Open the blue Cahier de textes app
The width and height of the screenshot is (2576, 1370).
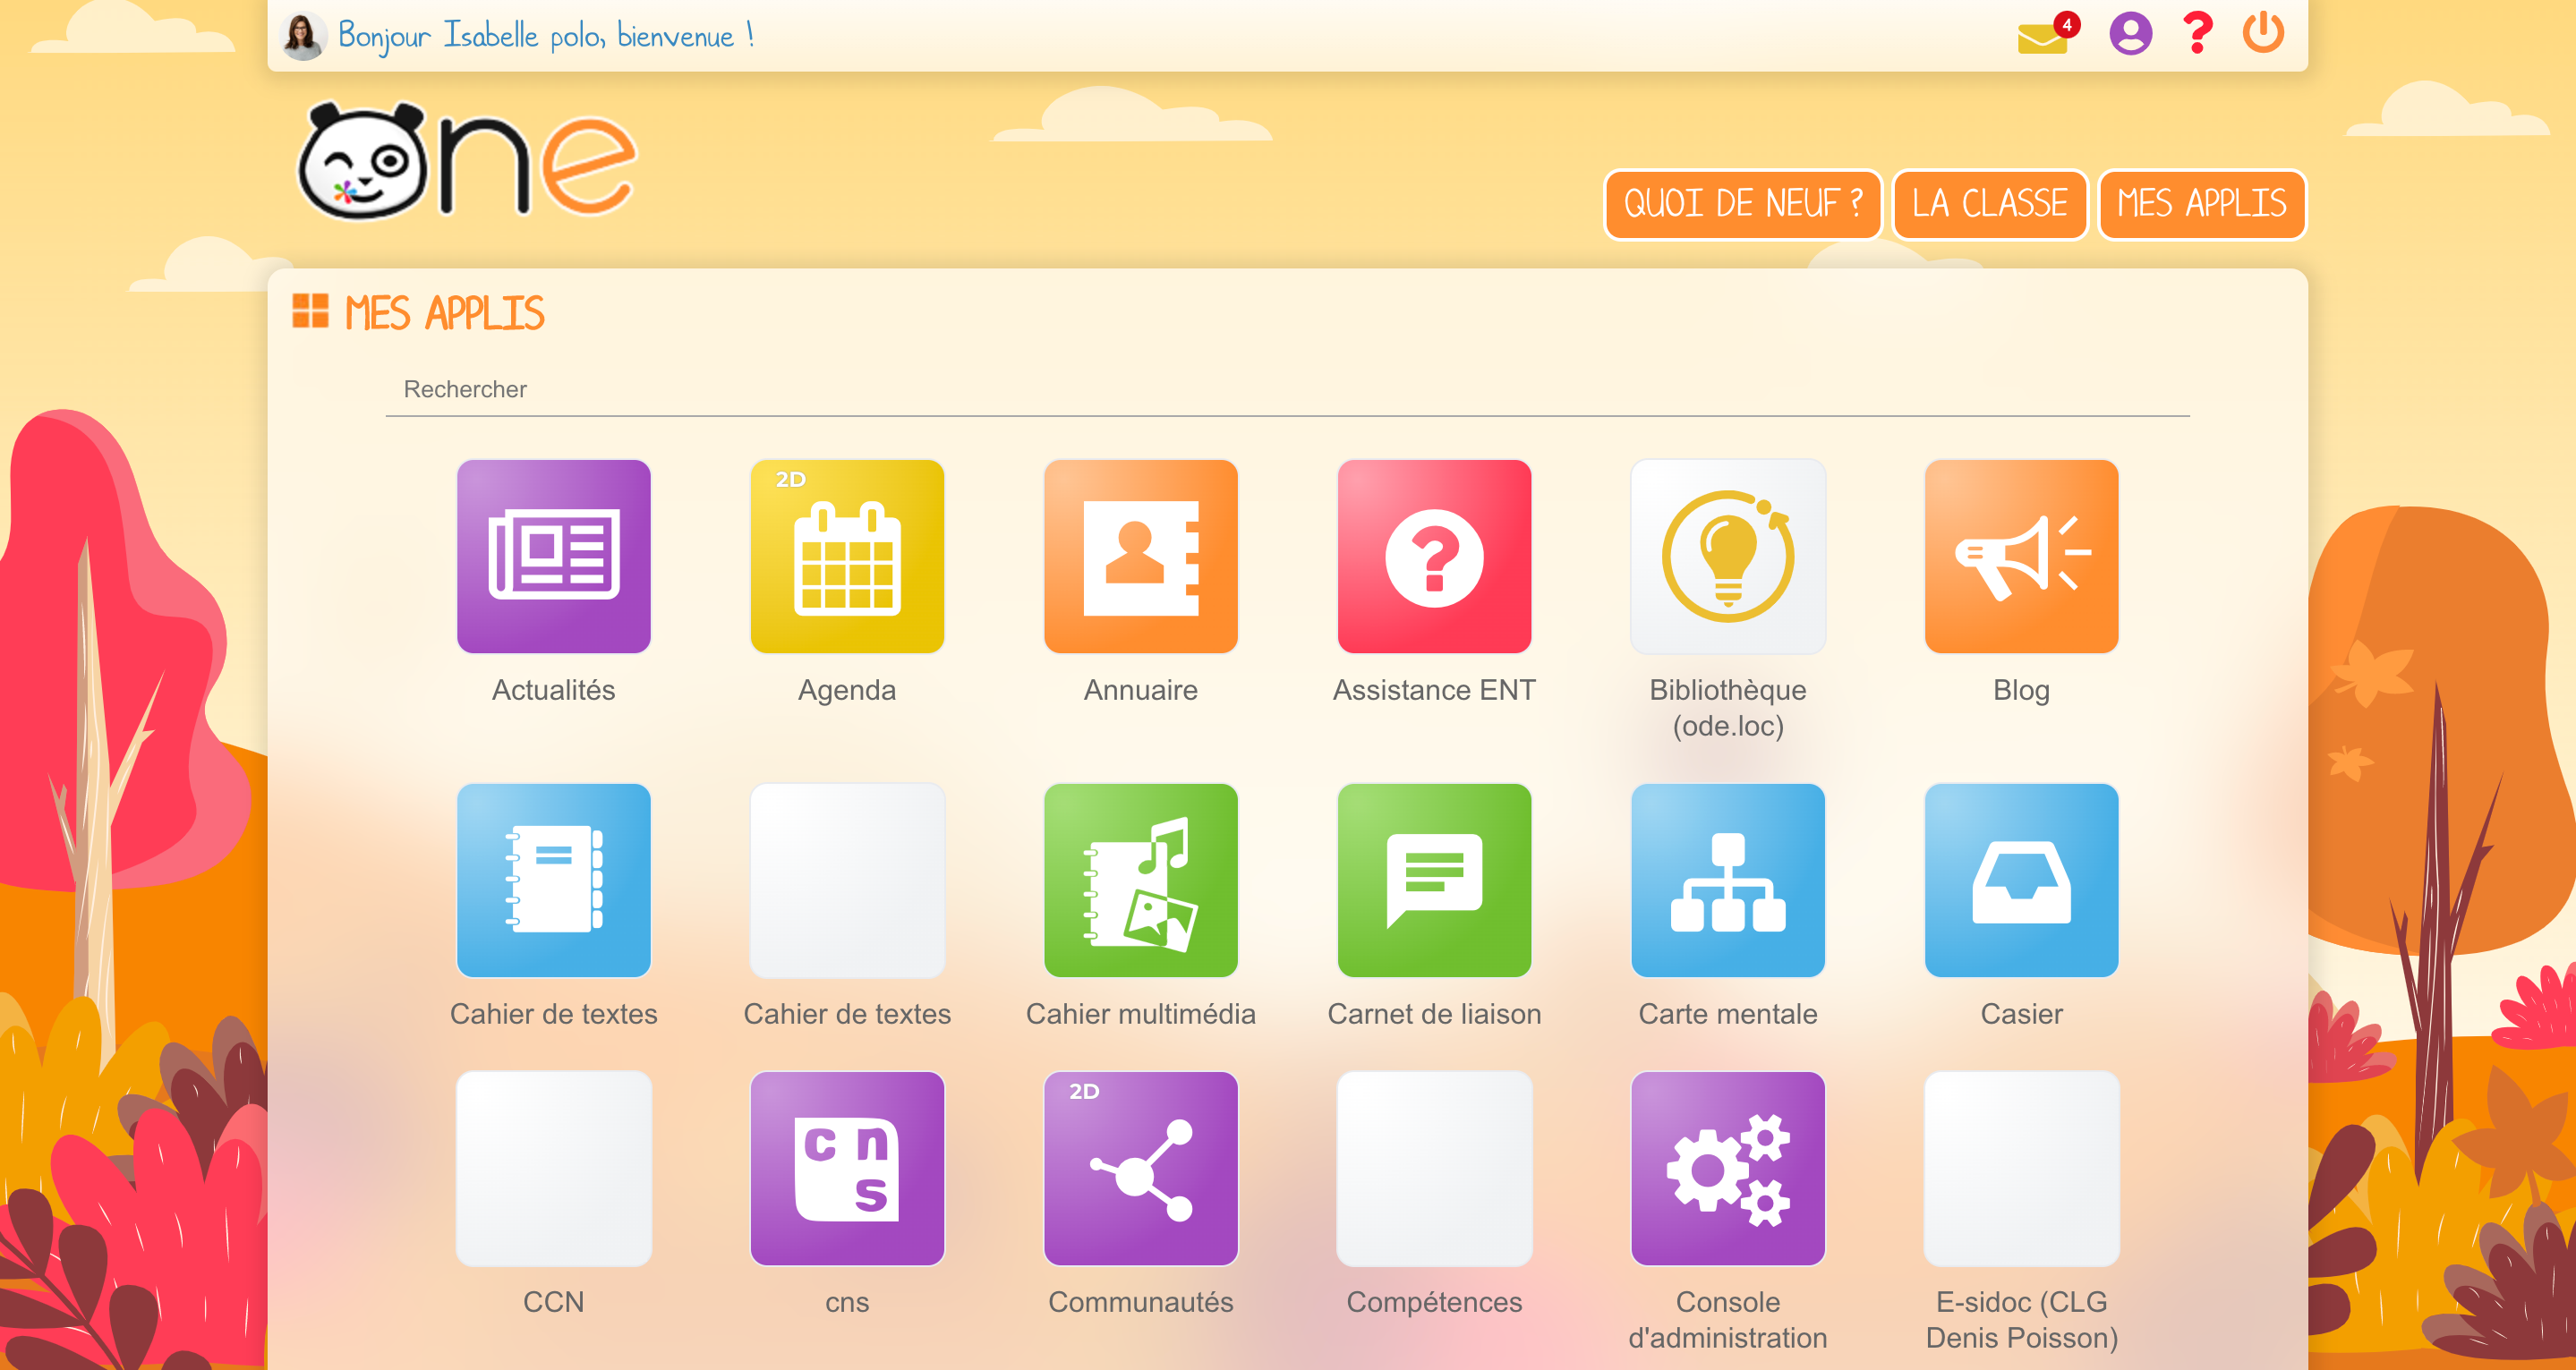553,880
